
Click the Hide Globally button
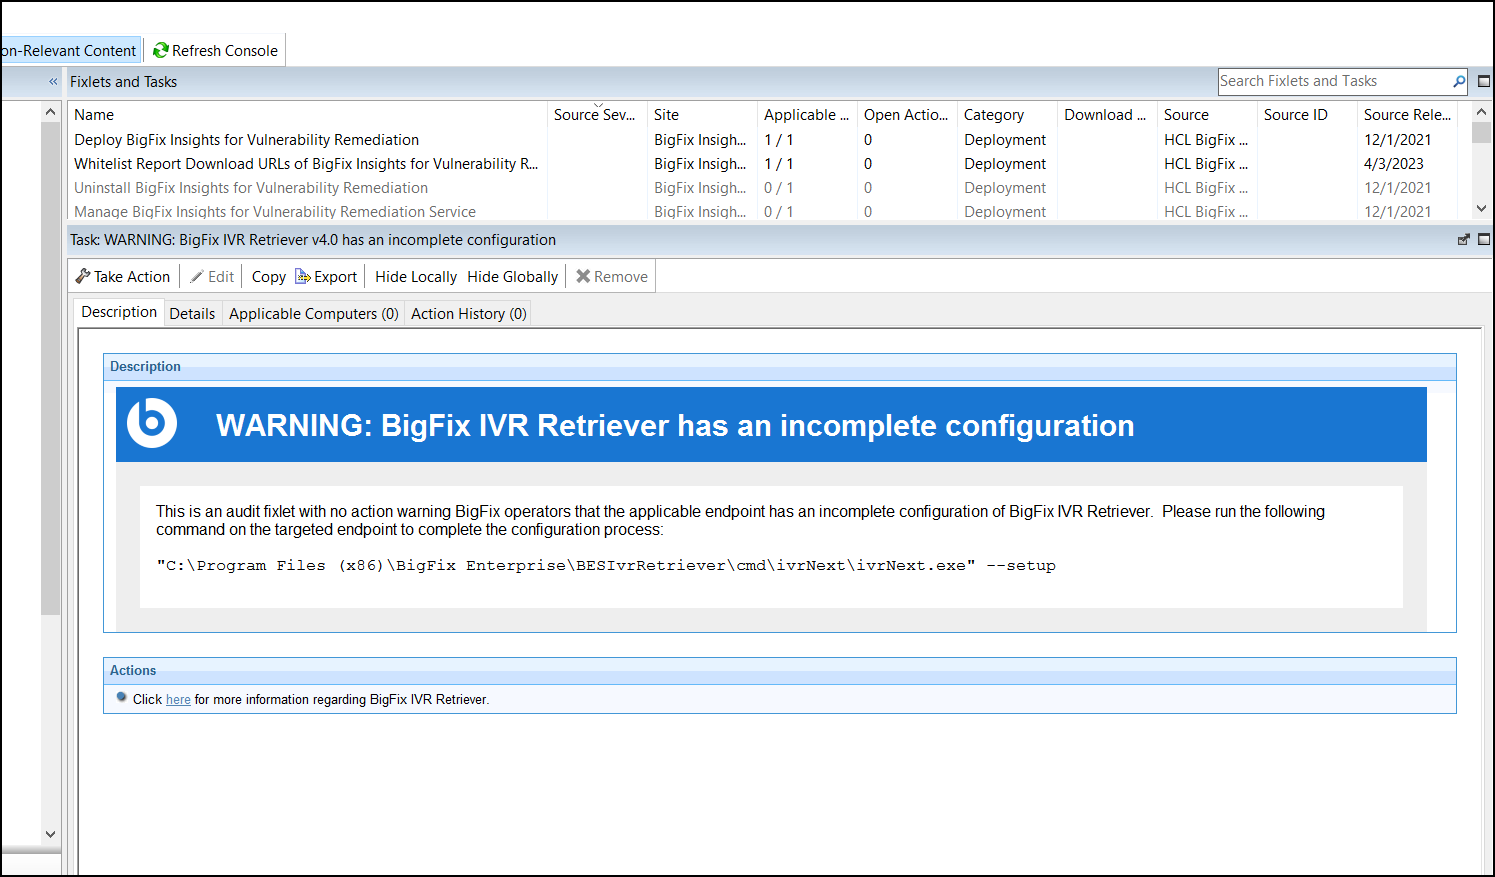click(513, 277)
